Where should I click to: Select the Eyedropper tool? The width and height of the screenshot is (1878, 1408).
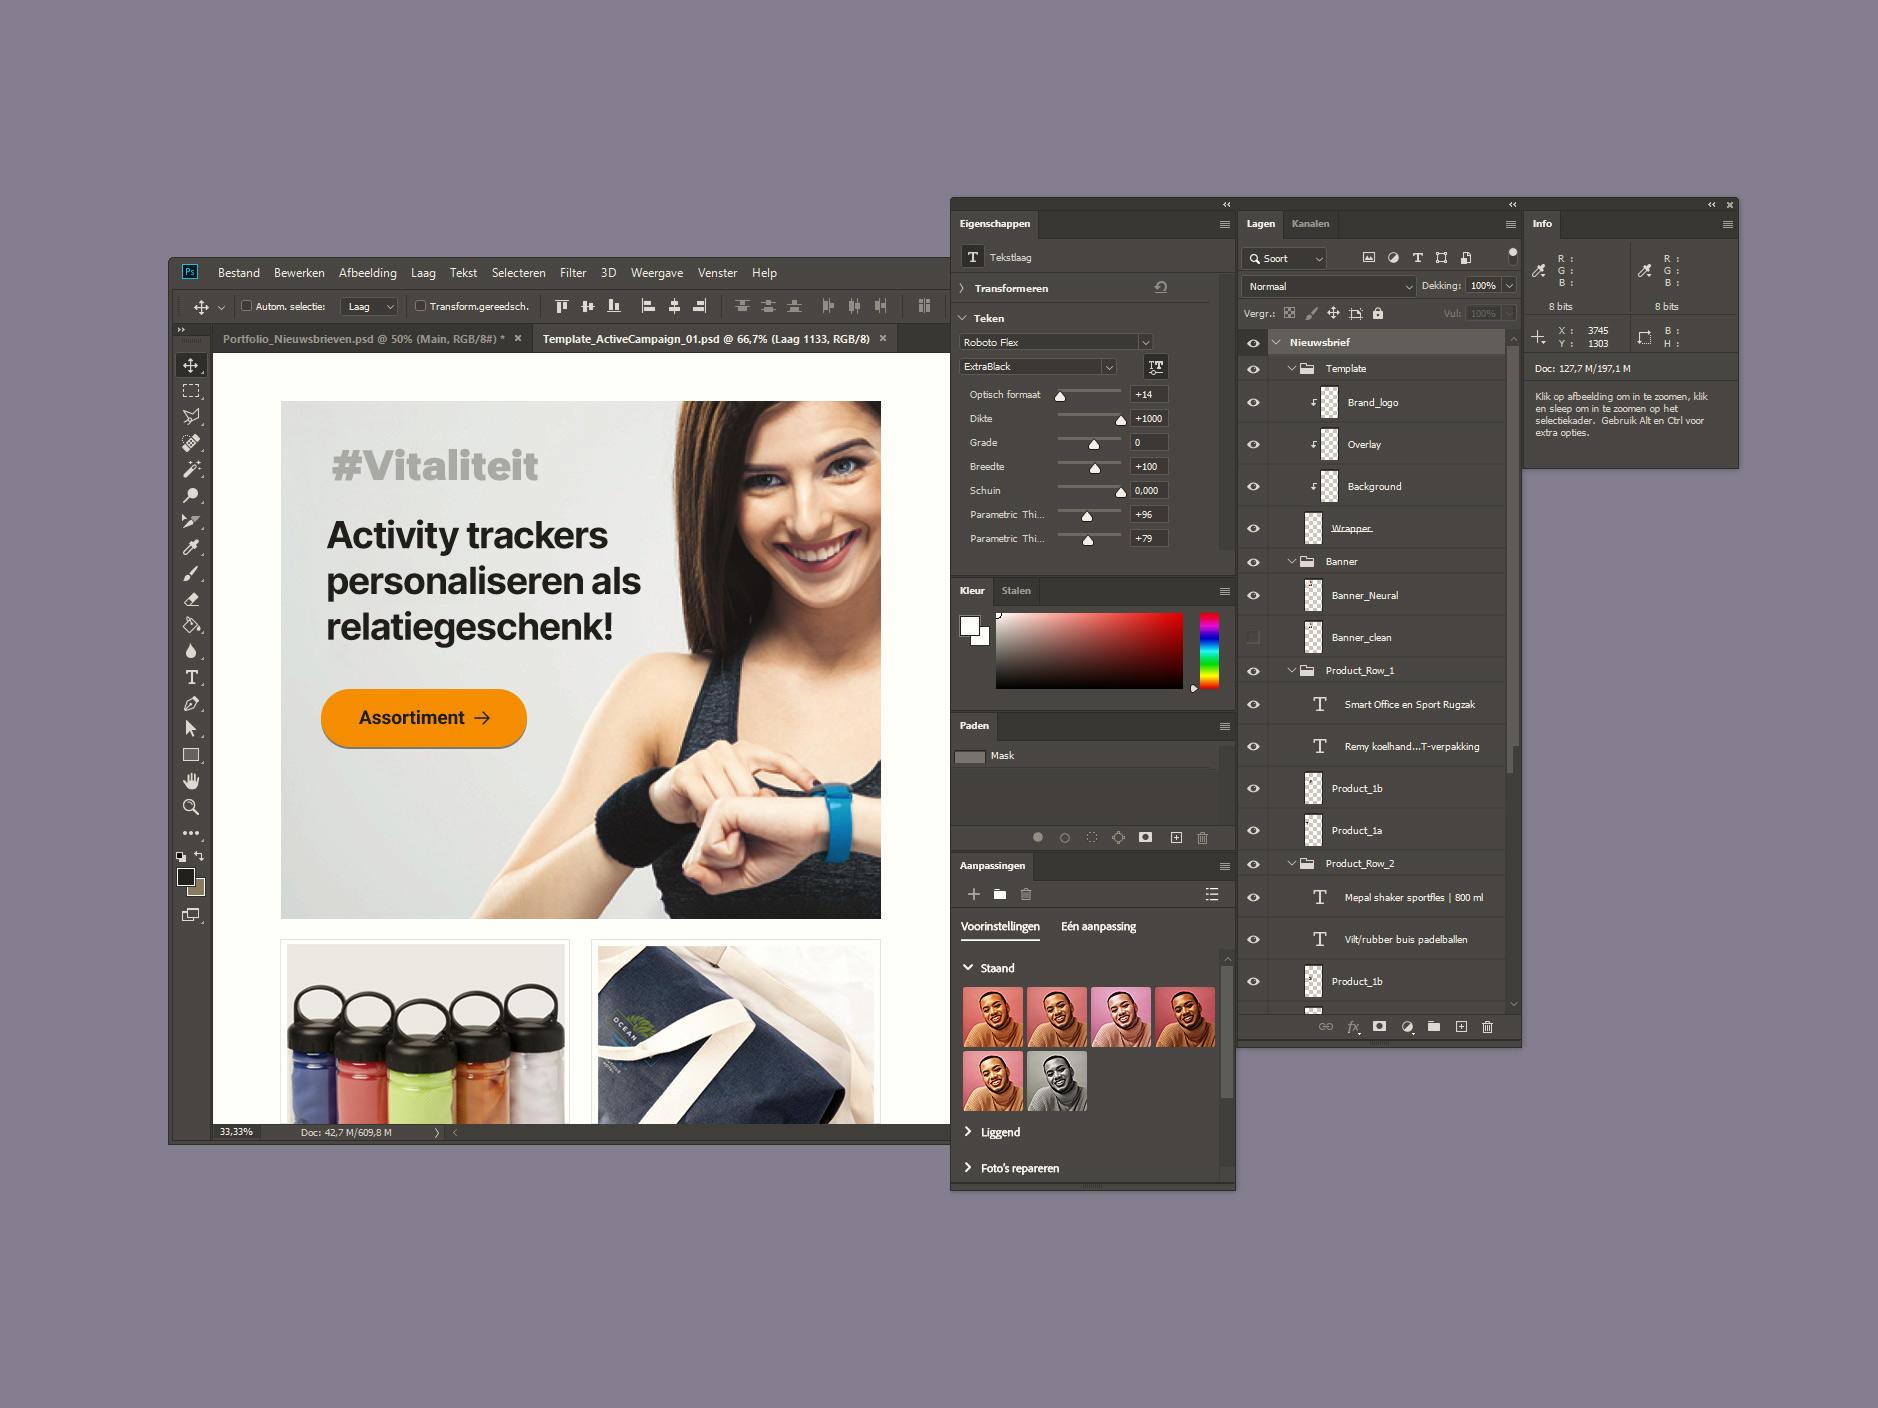(191, 547)
